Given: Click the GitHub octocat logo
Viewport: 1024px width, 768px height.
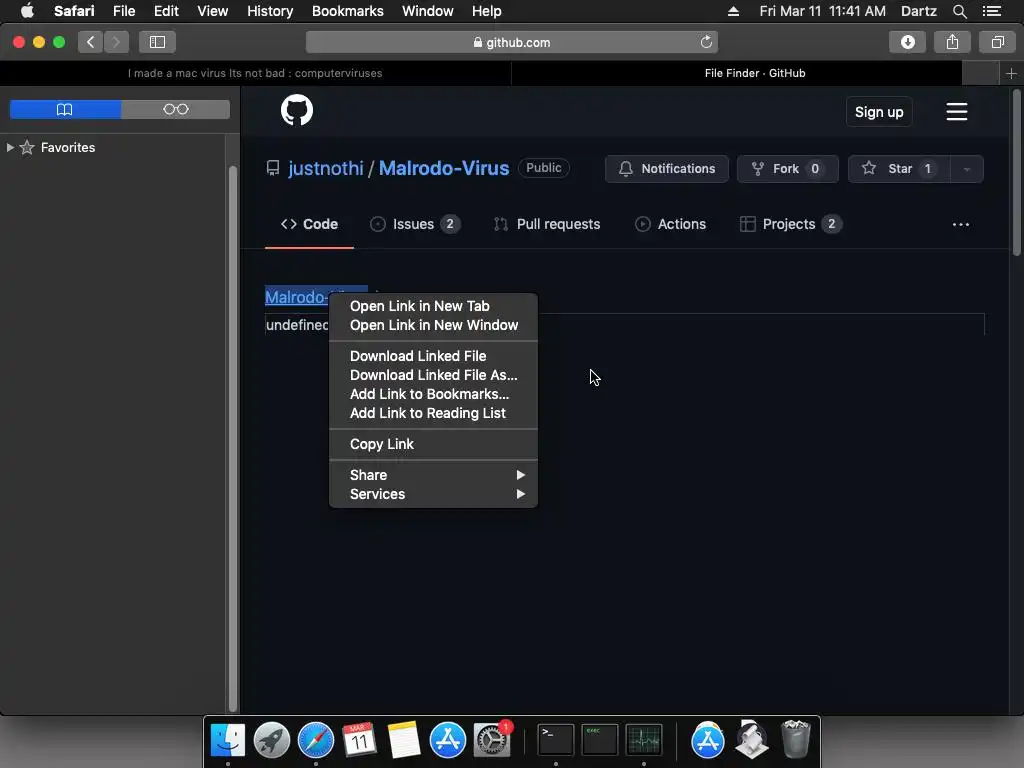Looking at the screenshot, I should (x=296, y=110).
